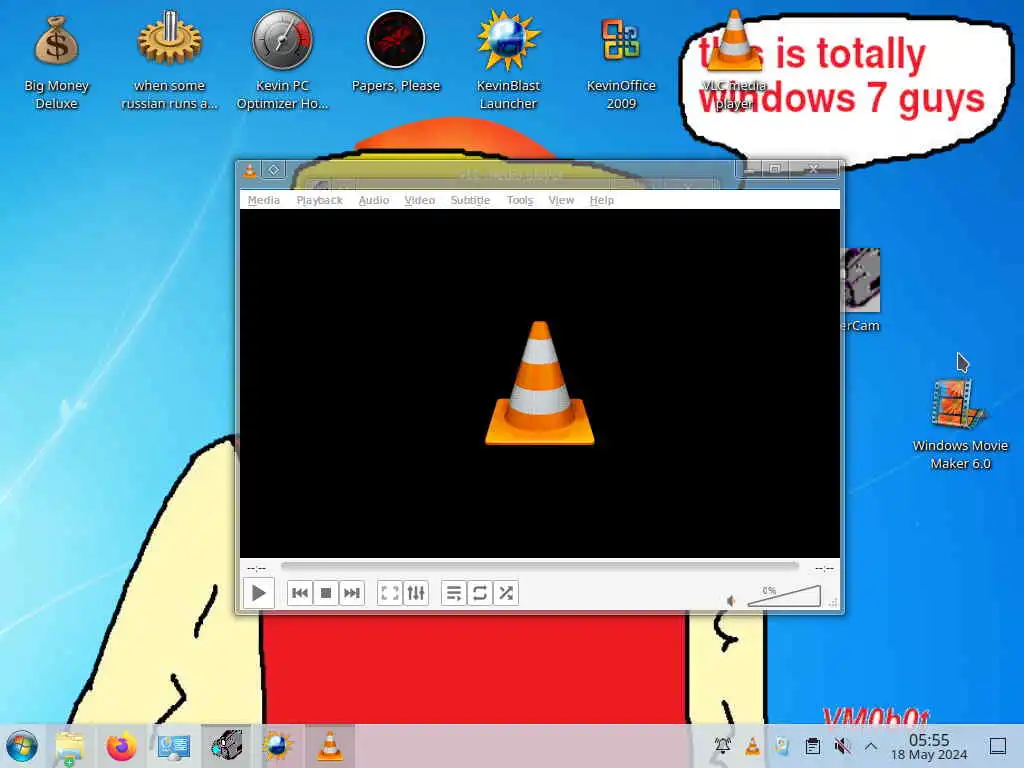Switch to camera app in taskbar
1024x768 pixels.
pos(227,746)
